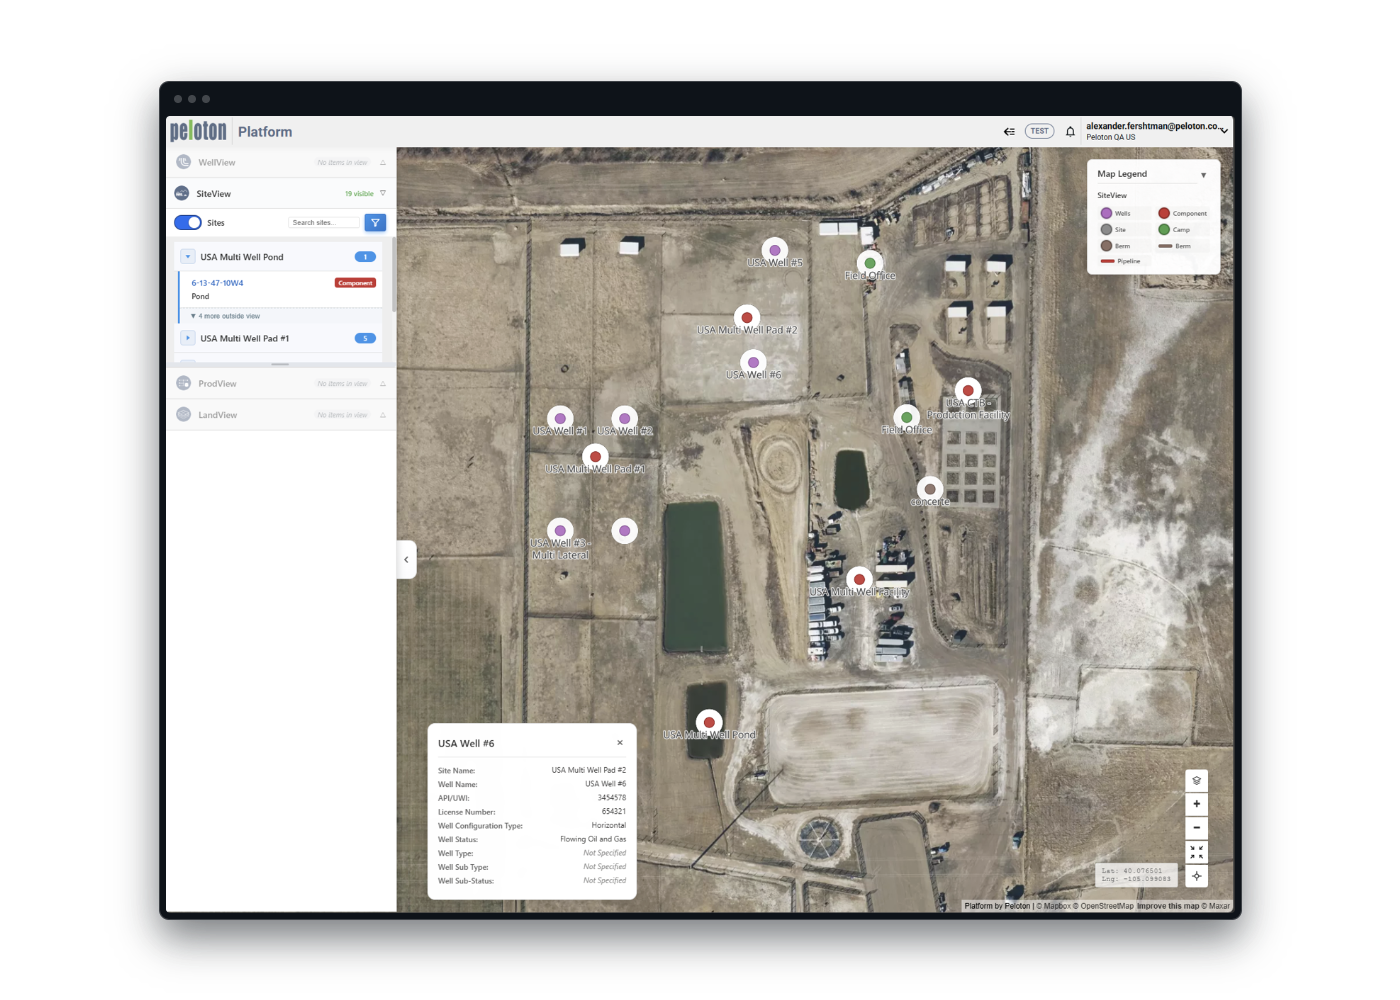Open the WellView section
This screenshot has width=1400, height=1000.
point(281,162)
